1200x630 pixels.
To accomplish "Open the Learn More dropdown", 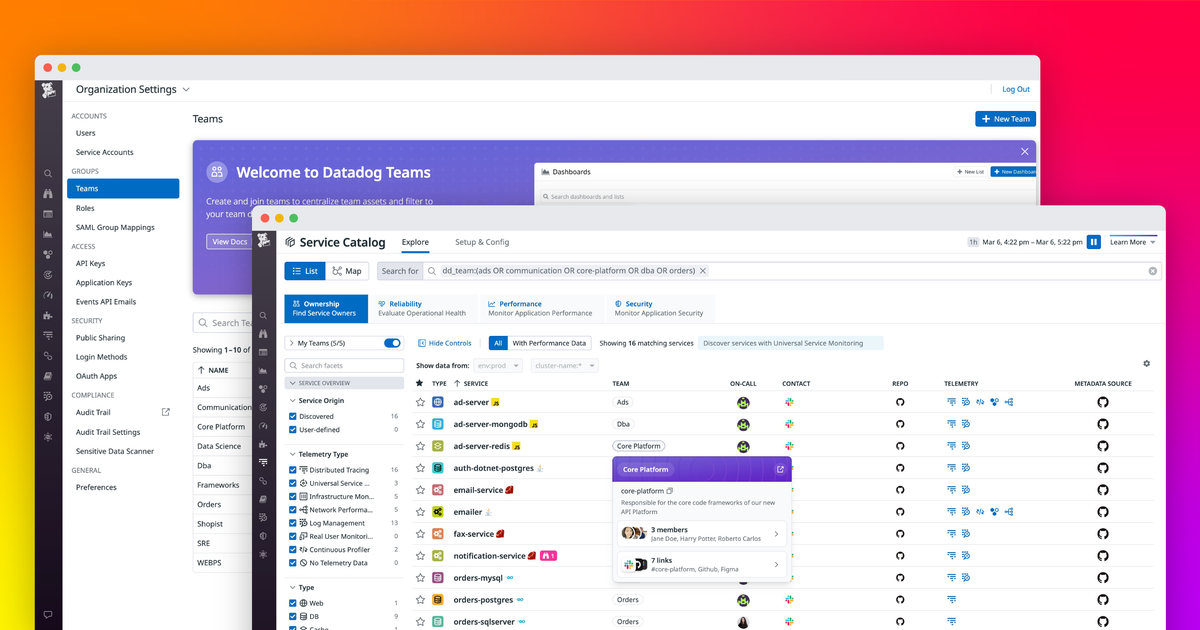I will tap(1132, 242).
